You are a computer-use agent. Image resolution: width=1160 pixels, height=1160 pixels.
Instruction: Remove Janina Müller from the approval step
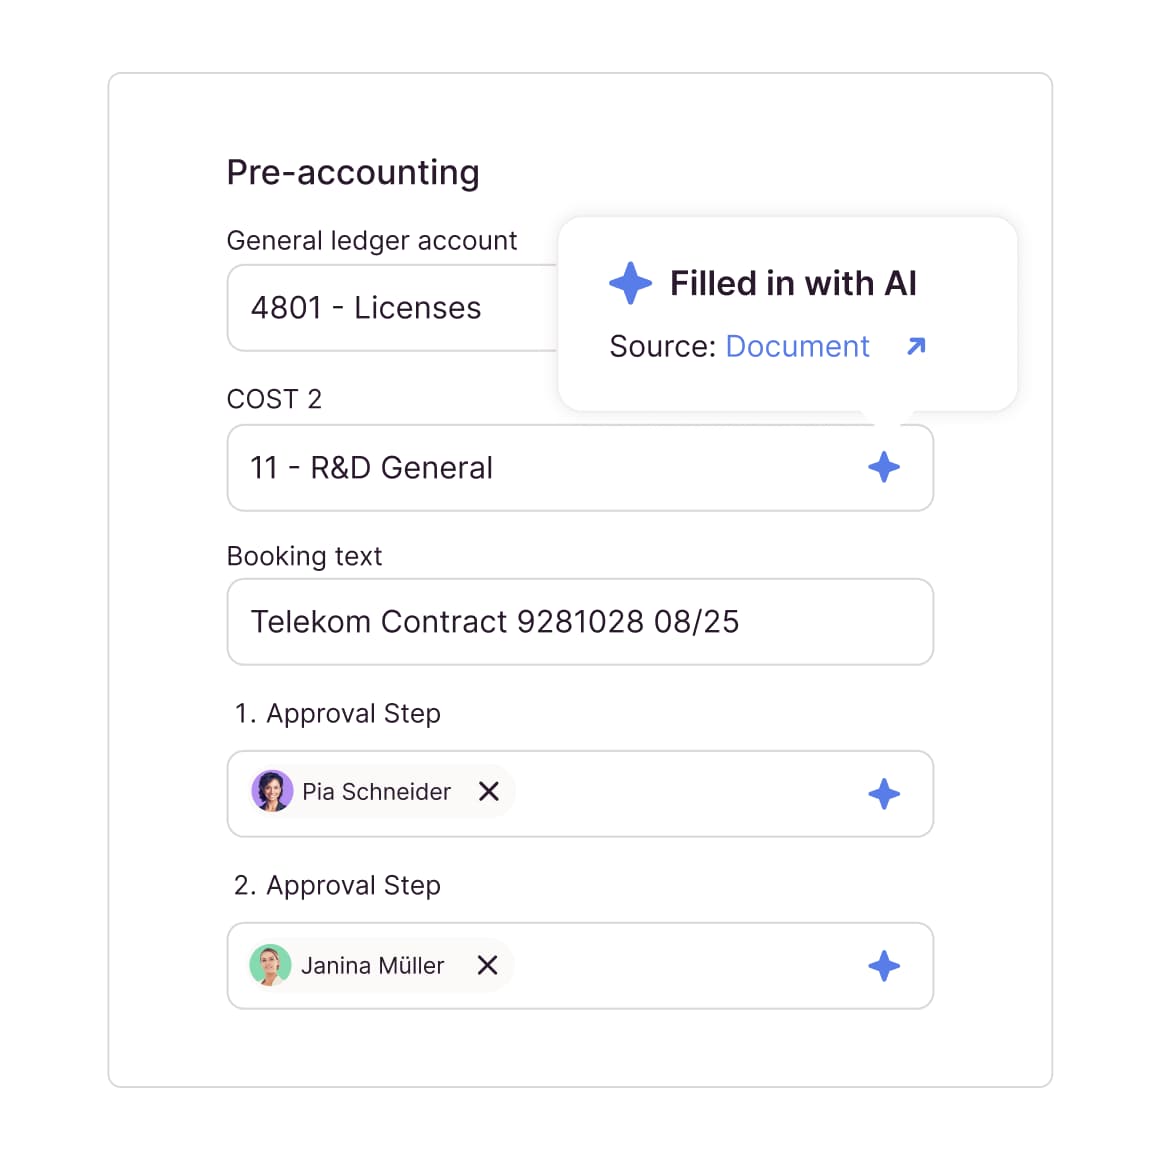[487, 965]
